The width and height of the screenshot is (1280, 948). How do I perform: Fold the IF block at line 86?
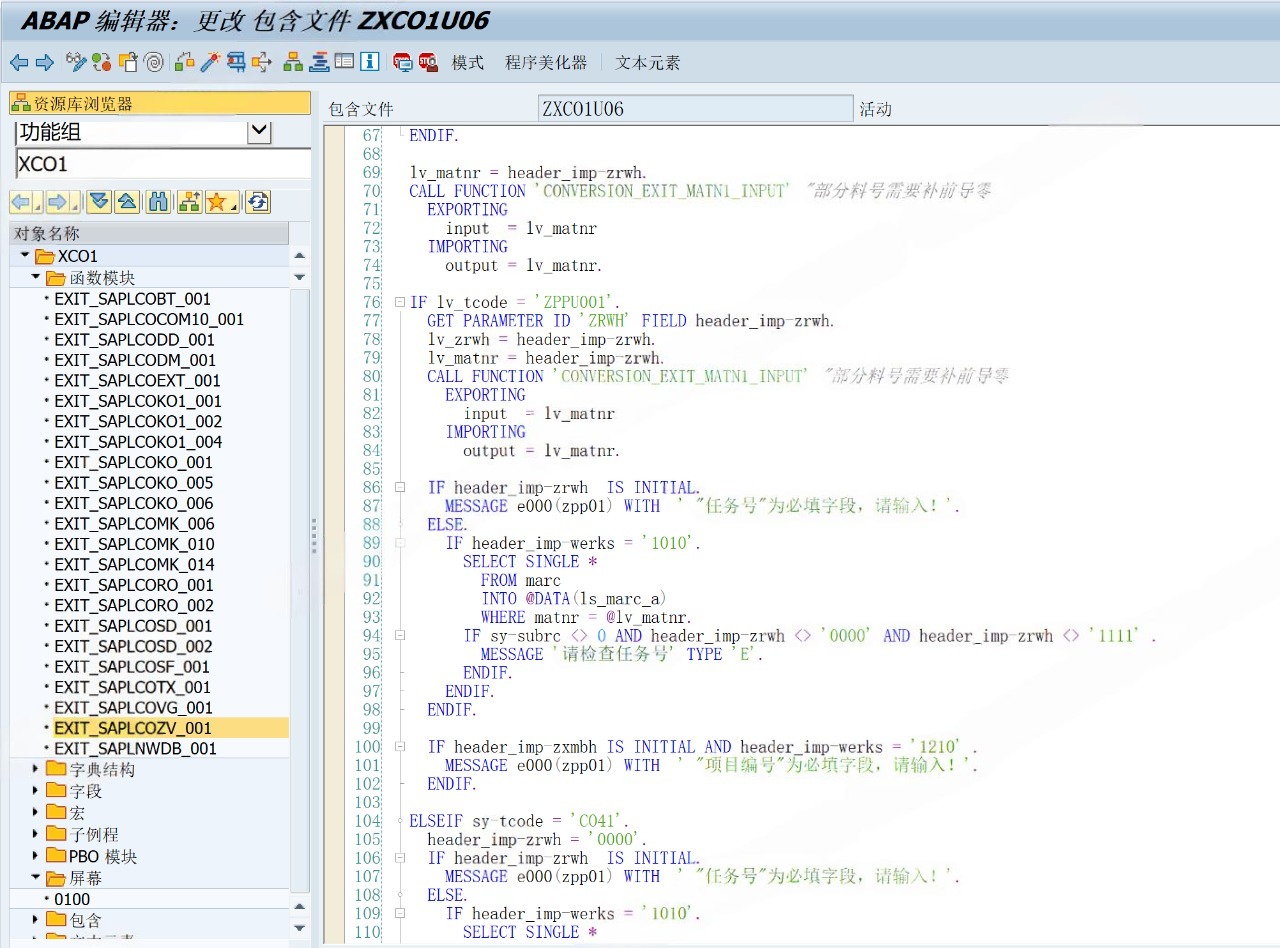pos(400,487)
